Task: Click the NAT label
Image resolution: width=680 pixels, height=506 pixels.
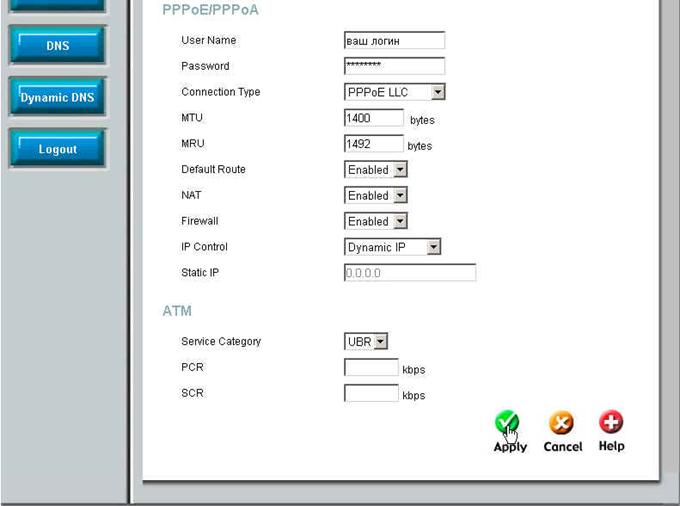Action: tap(191, 195)
